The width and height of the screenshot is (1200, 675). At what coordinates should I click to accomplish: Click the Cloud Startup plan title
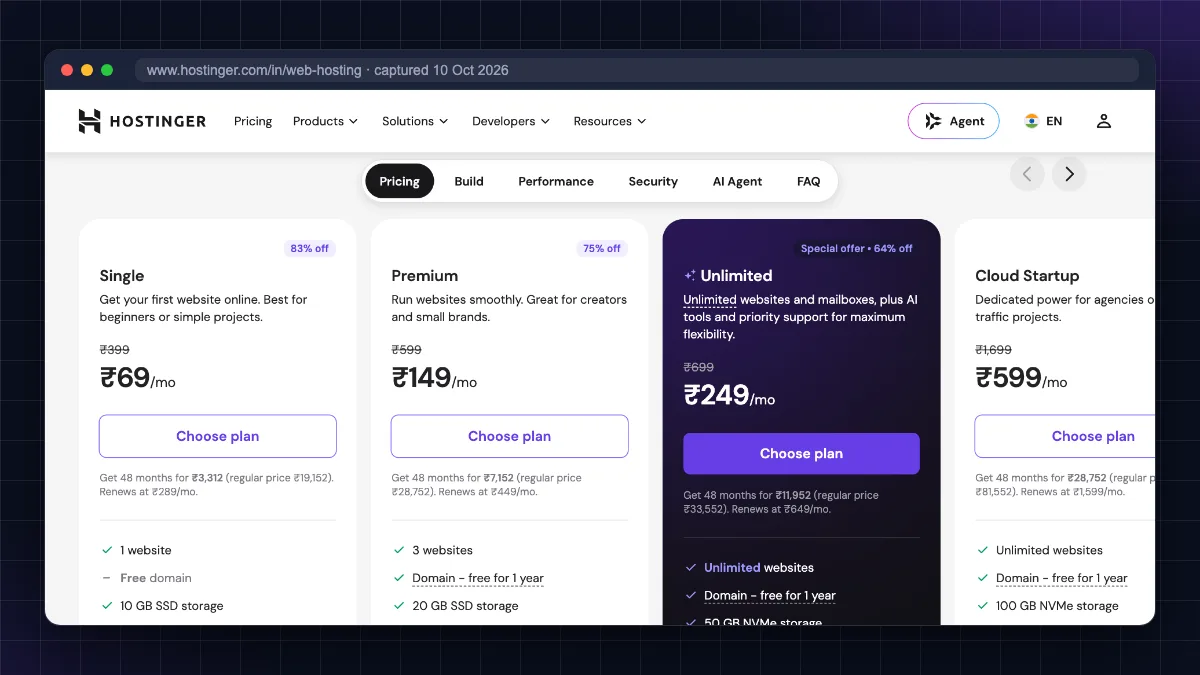1027,276
